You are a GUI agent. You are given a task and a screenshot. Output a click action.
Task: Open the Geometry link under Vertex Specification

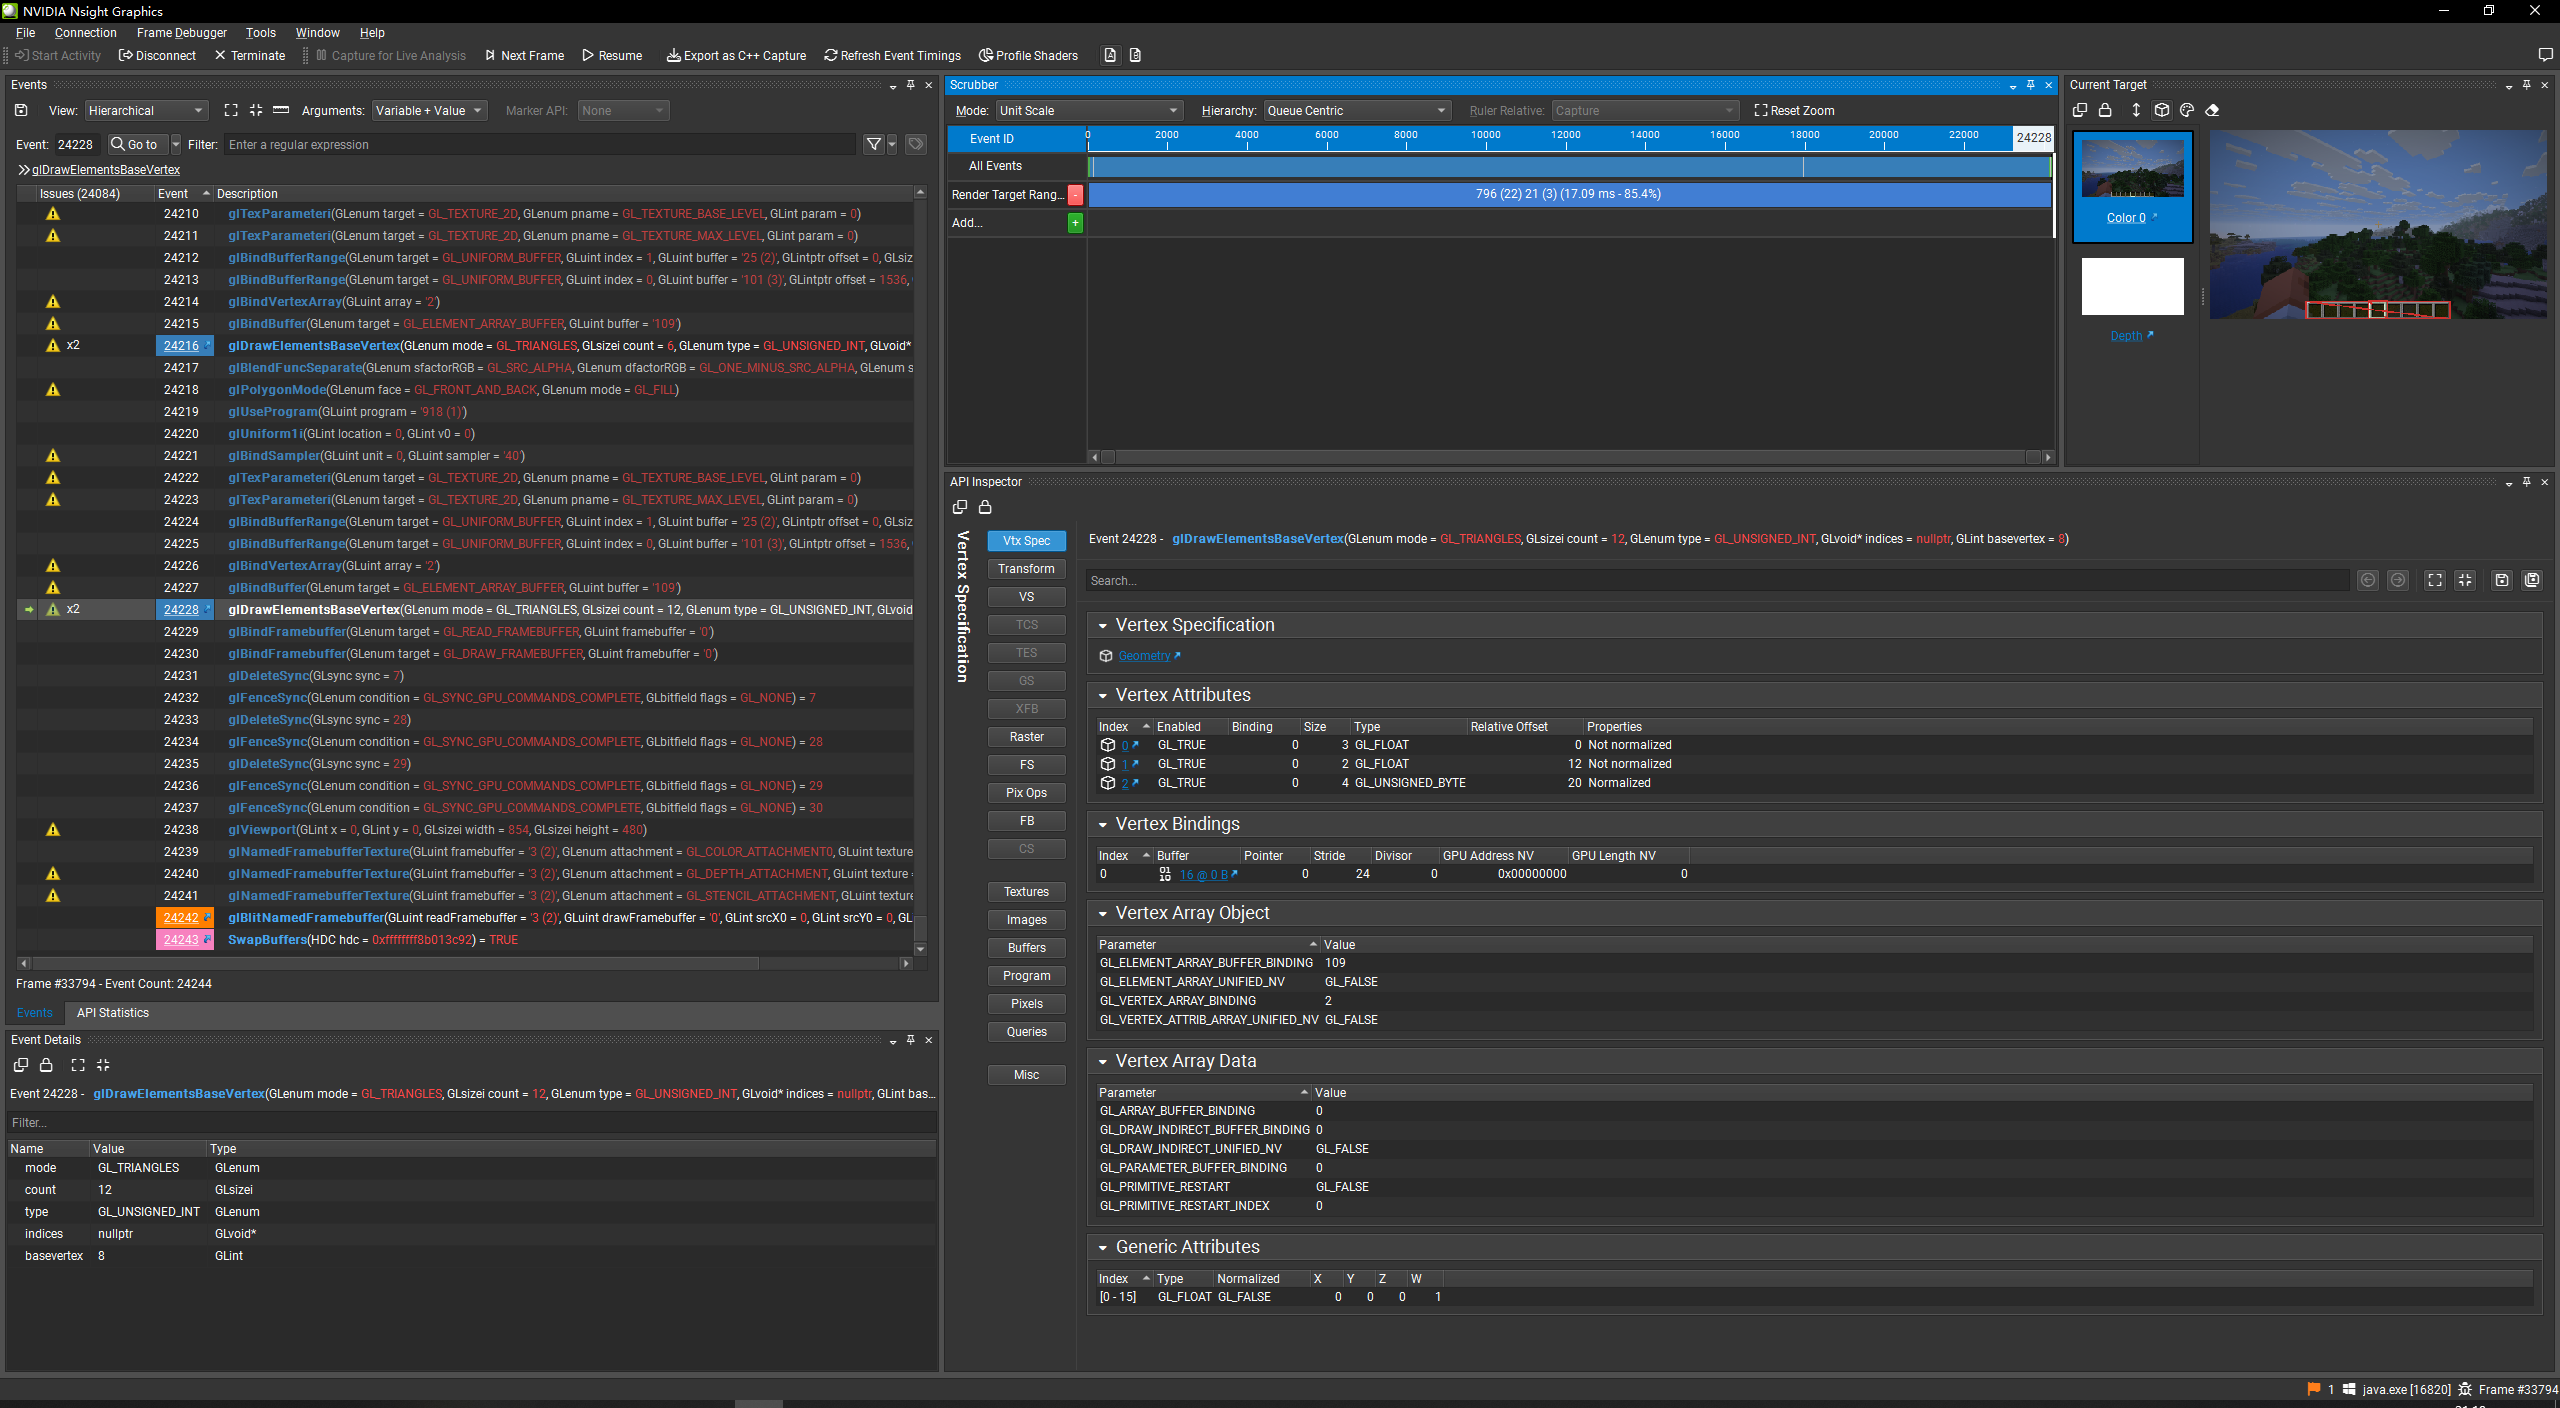(x=1144, y=657)
